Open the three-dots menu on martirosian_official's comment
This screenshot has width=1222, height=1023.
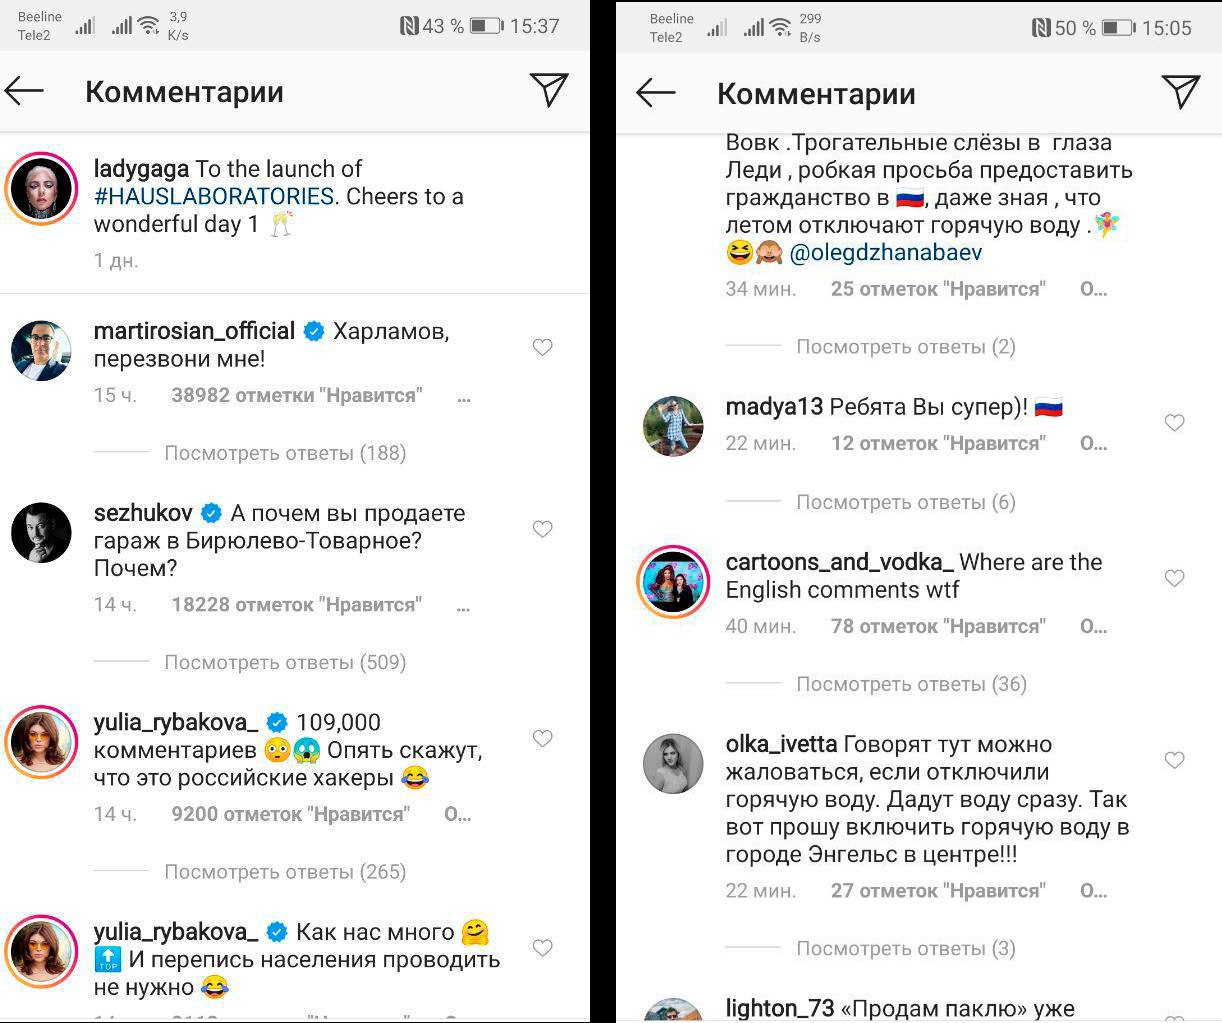[463, 396]
